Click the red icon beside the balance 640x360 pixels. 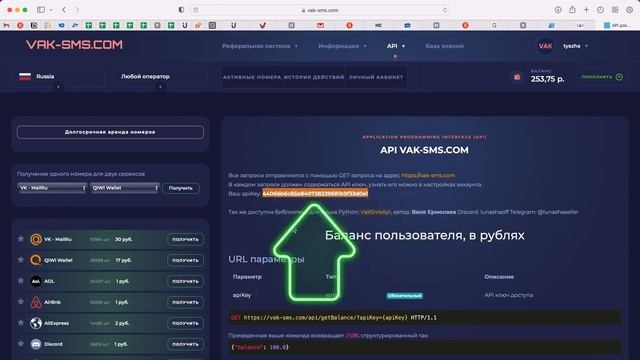coord(517,77)
